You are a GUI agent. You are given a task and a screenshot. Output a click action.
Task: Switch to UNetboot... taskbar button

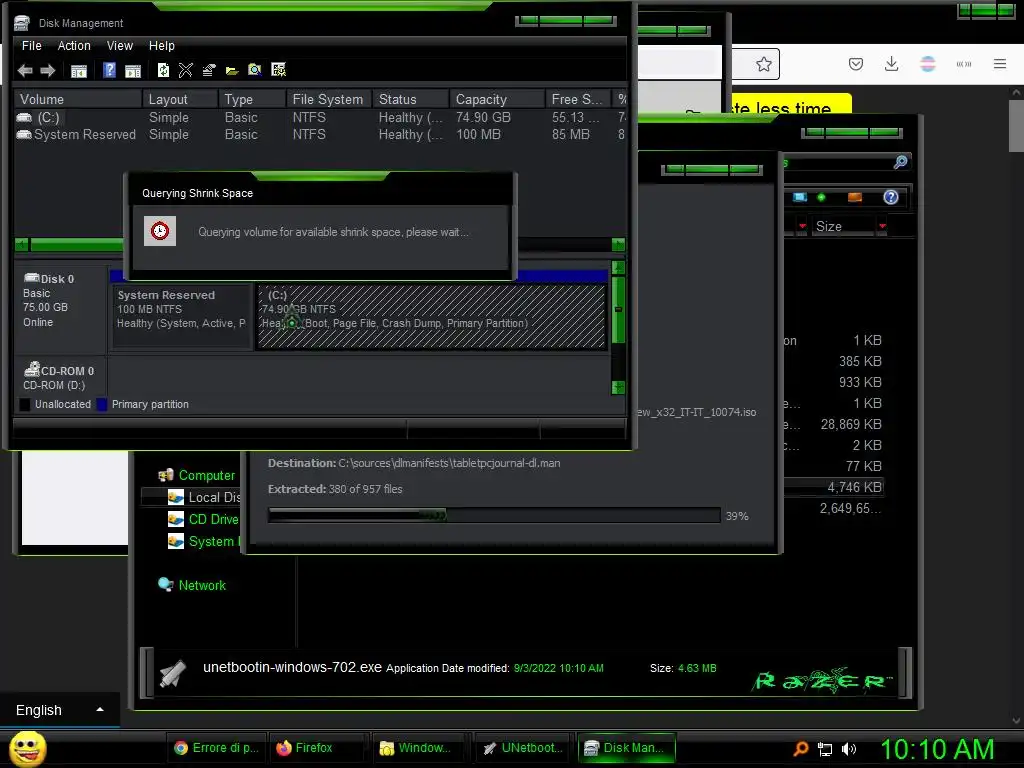pos(521,748)
